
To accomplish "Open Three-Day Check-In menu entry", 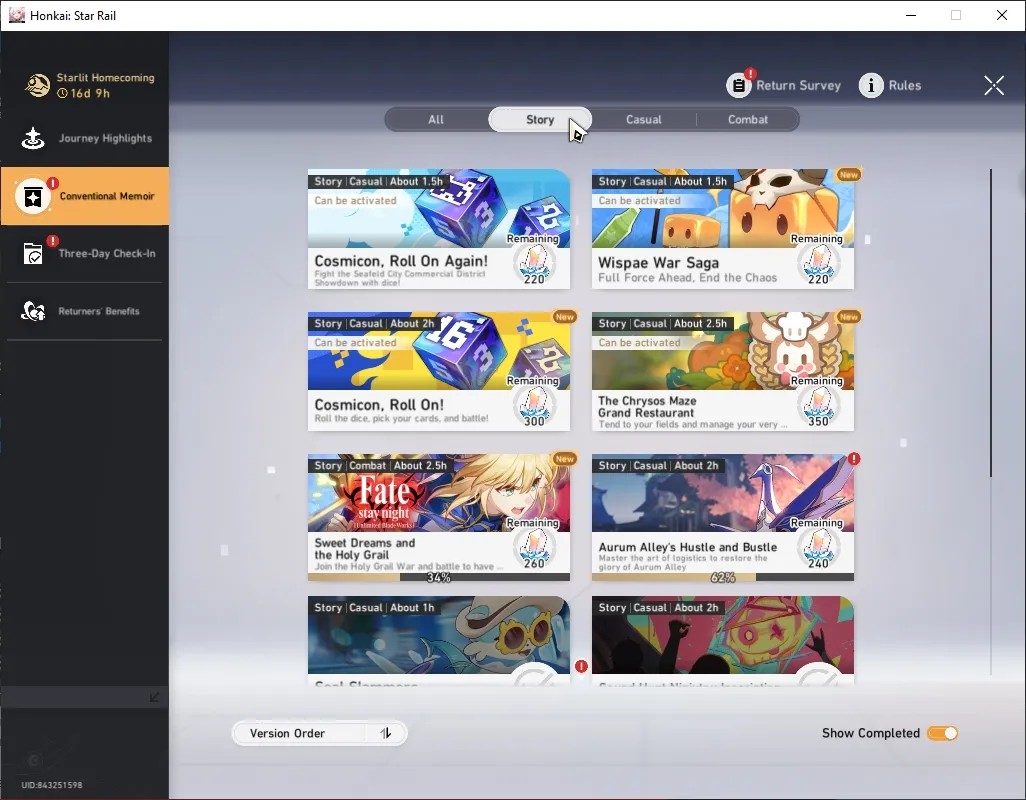I will pos(84,253).
